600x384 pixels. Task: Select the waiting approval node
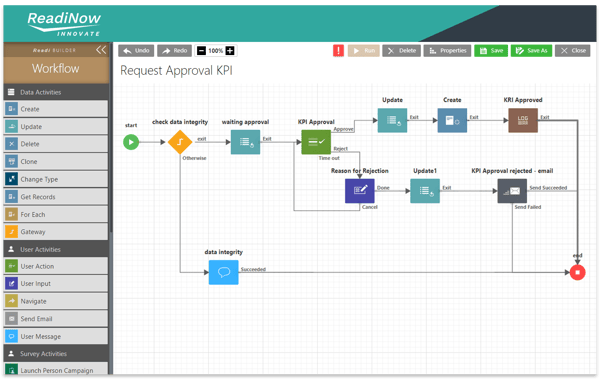tap(245, 142)
